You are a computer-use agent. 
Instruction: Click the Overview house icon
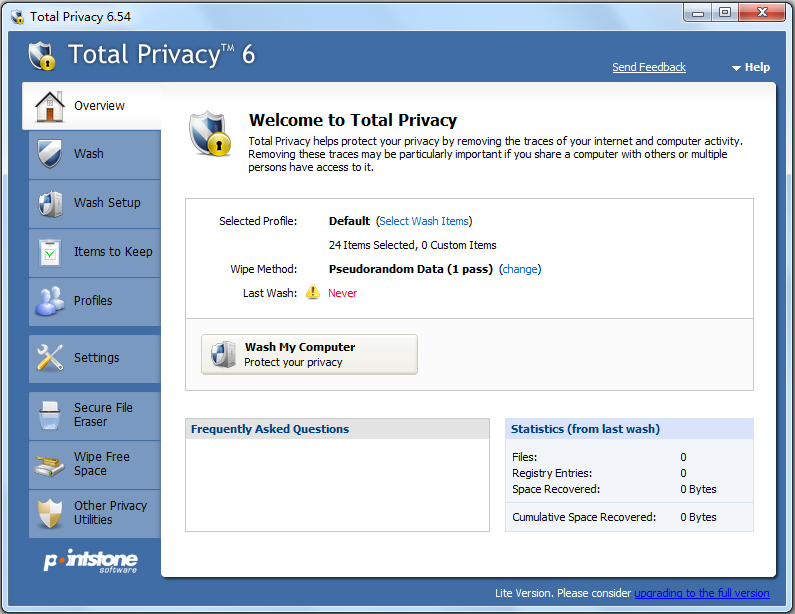pos(49,106)
